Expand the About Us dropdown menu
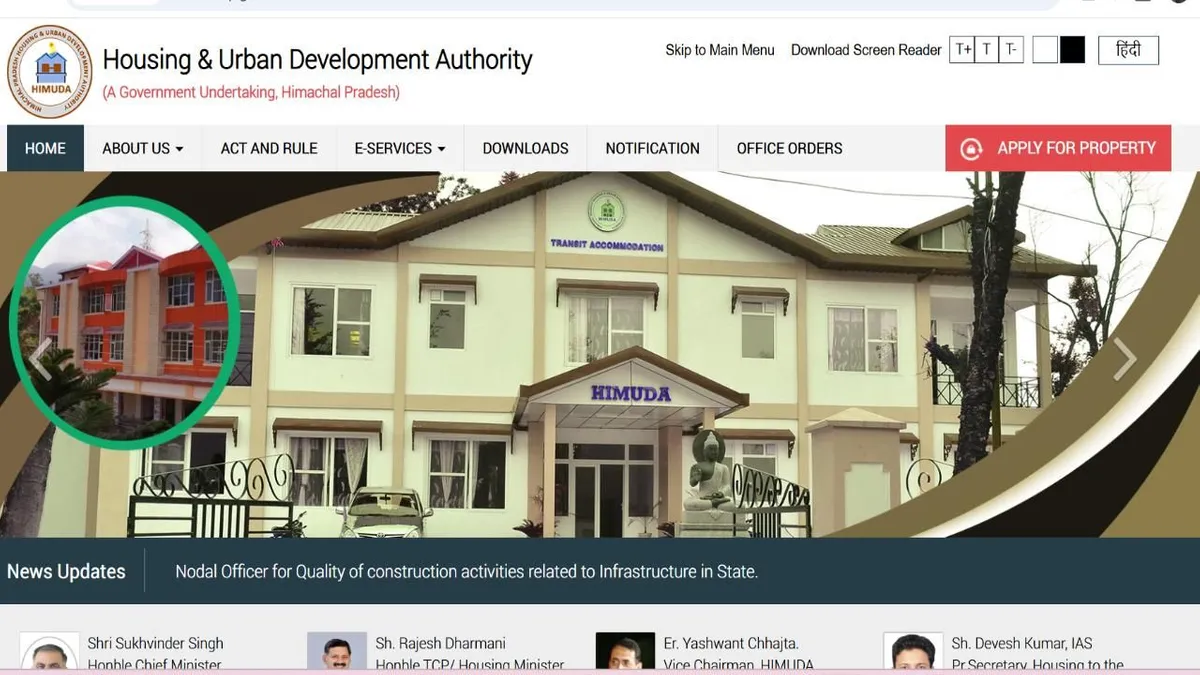 pyautogui.click(x=143, y=148)
